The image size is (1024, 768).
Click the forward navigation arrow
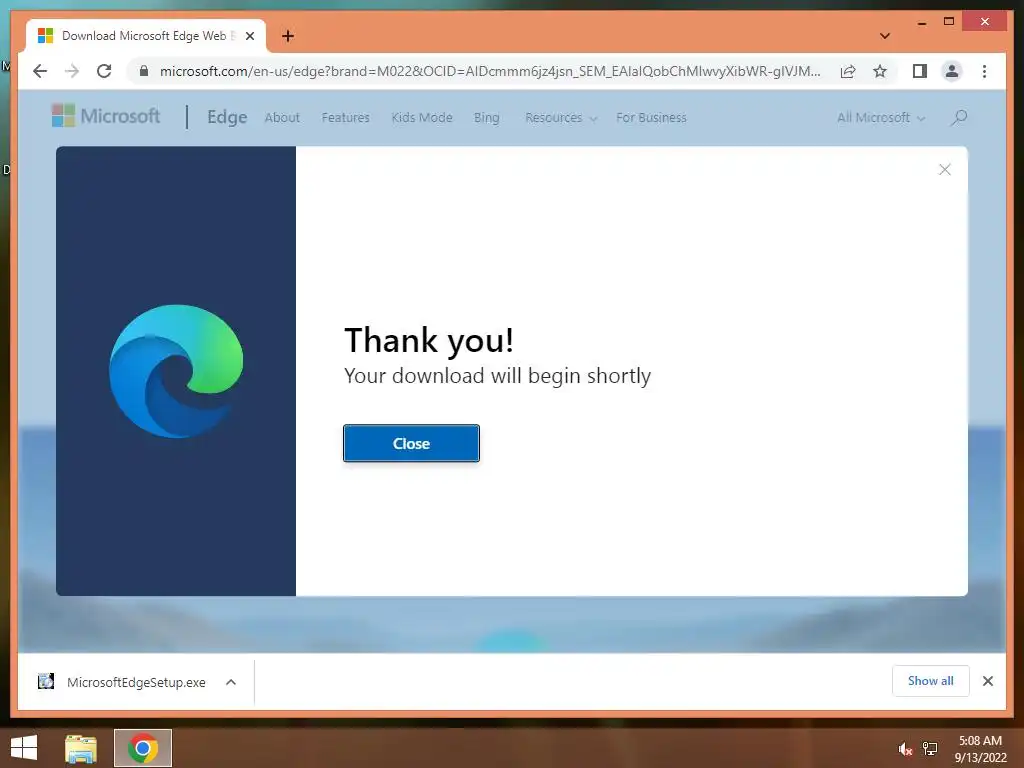pyautogui.click(x=72, y=71)
